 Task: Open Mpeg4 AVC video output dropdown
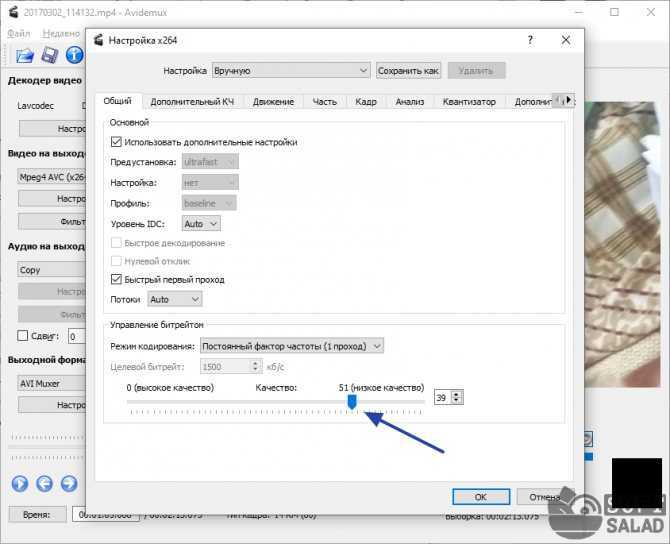click(52, 177)
